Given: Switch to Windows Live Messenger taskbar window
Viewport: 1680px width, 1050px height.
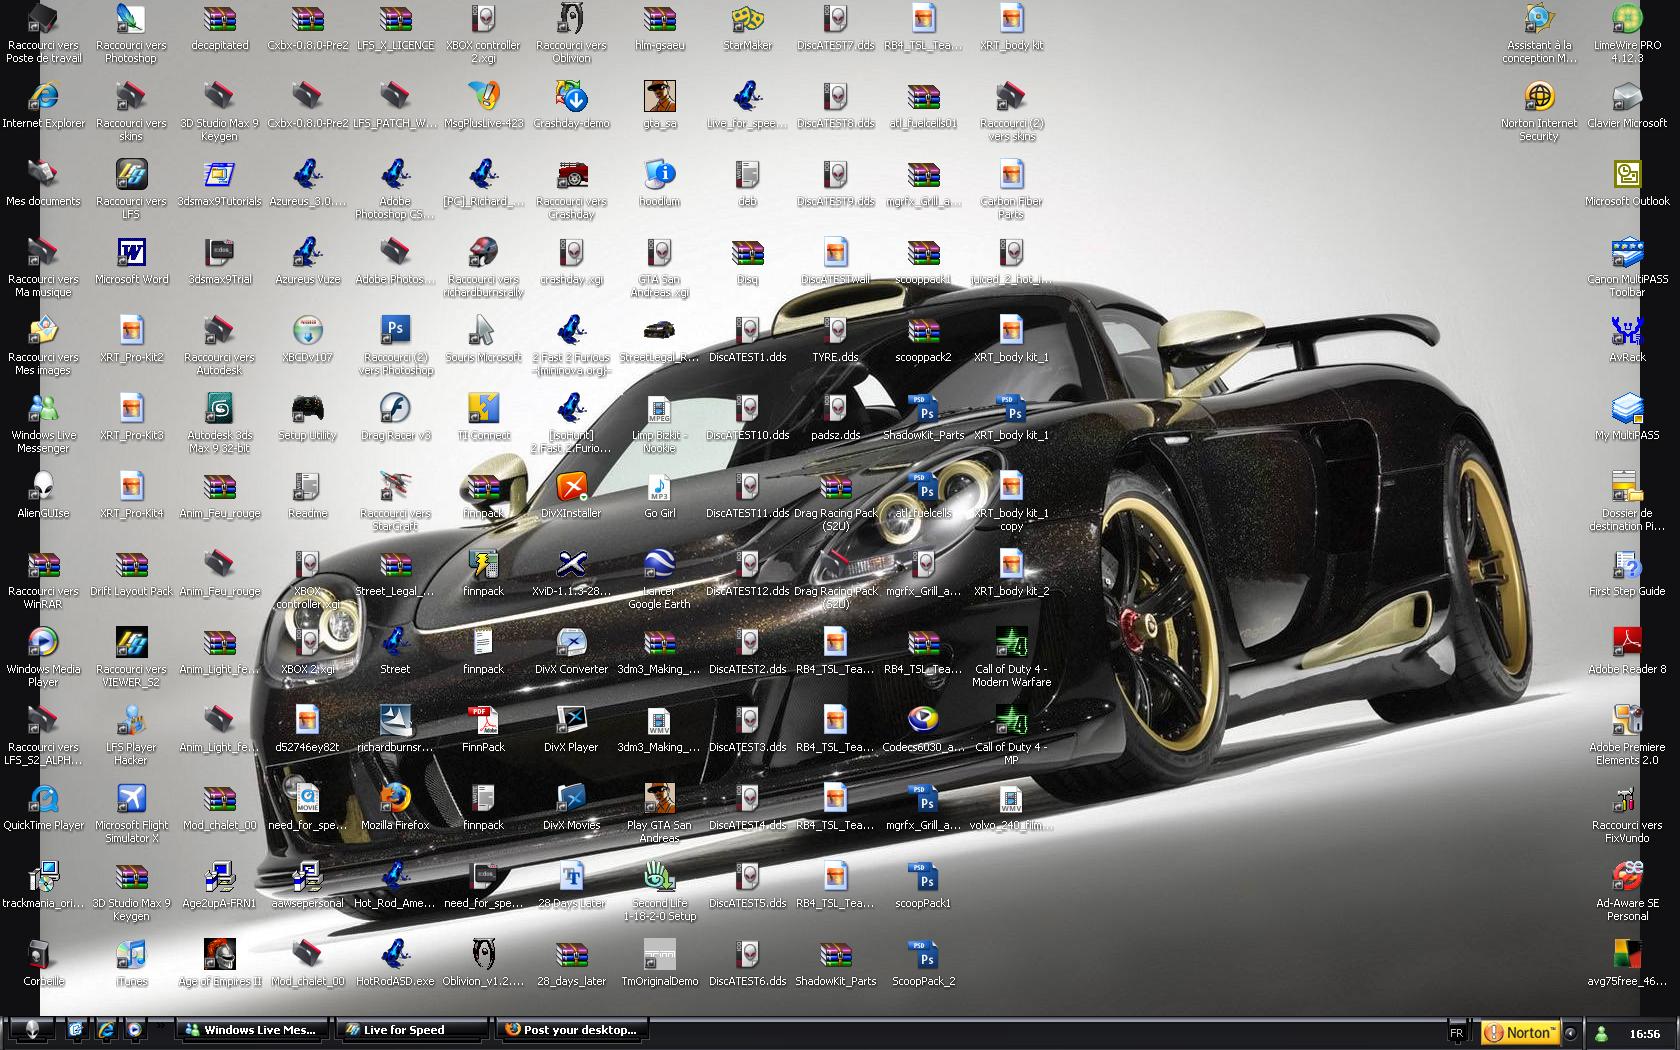Looking at the screenshot, I should point(250,1030).
